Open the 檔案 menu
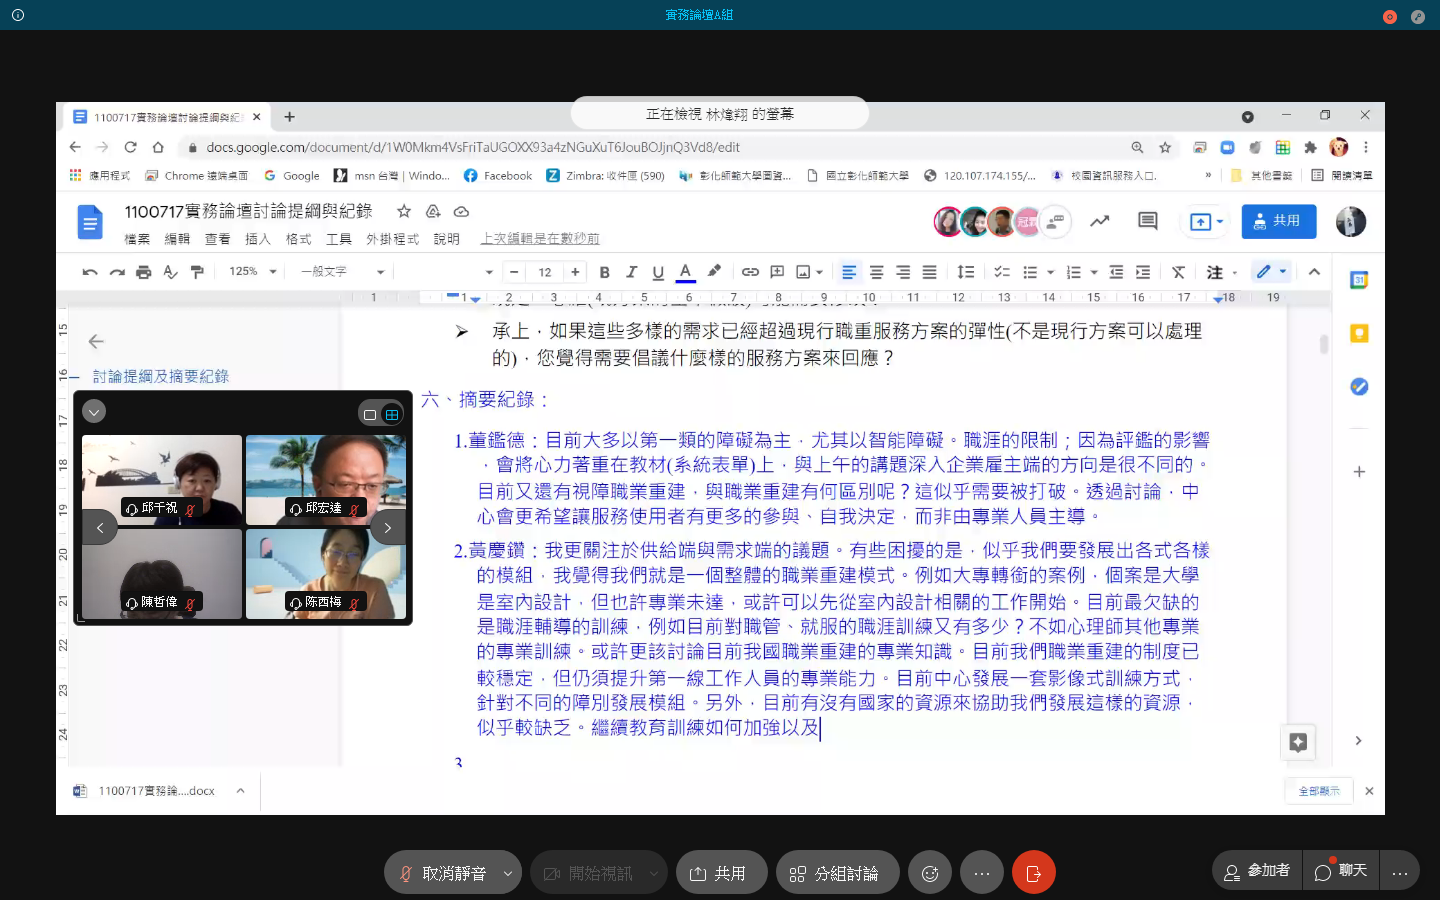1440x900 pixels. coord(137,239)
